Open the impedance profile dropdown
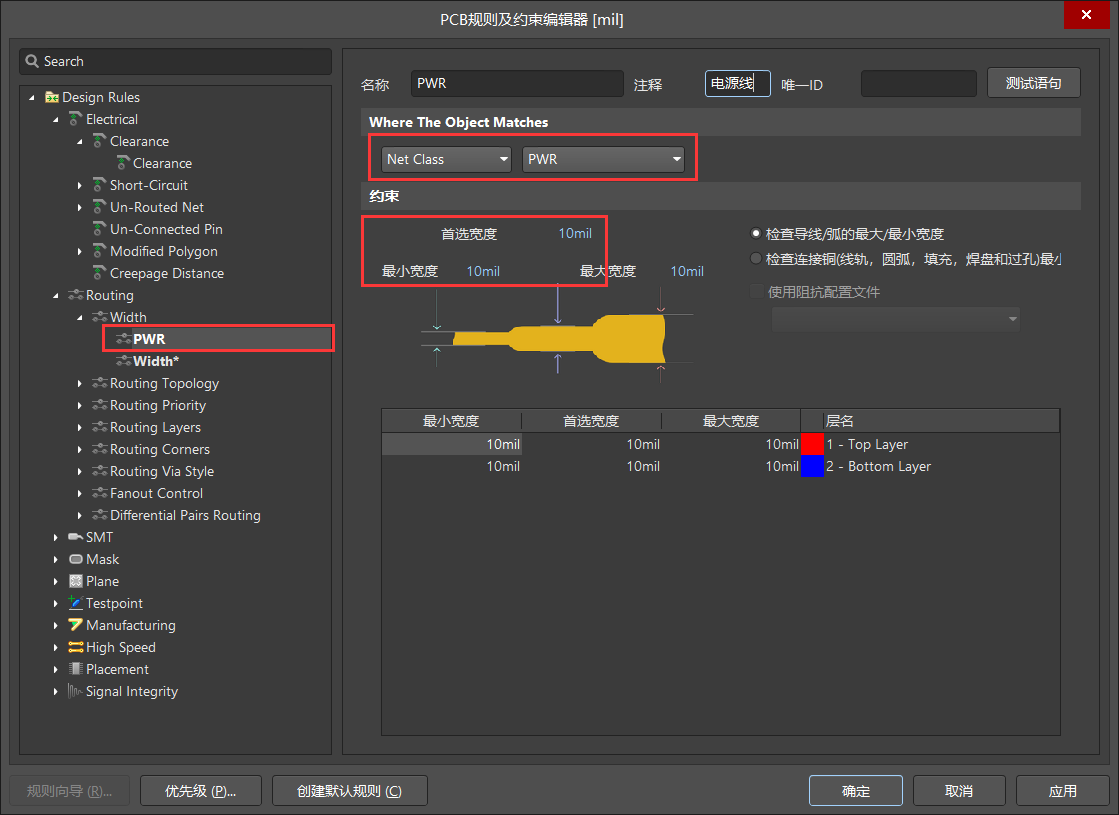 click(x=896, y=319)
